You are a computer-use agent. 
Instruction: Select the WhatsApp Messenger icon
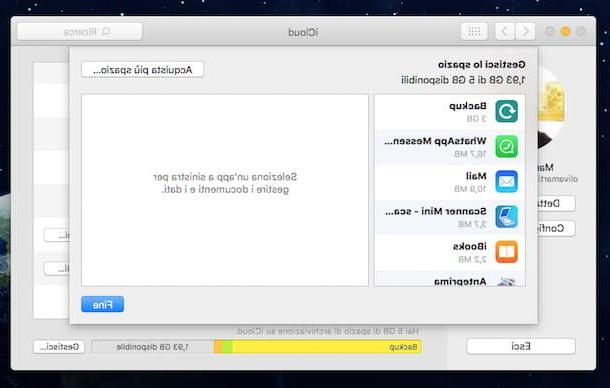(507, 147)
